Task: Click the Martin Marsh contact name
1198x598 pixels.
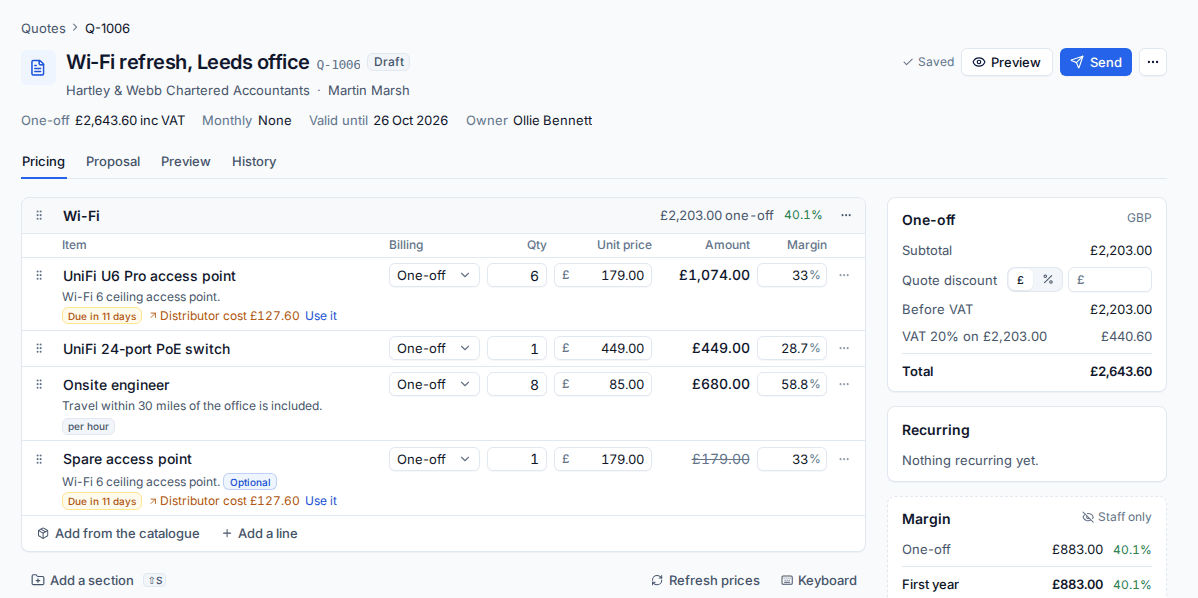Action: click(x=369, y=90)
